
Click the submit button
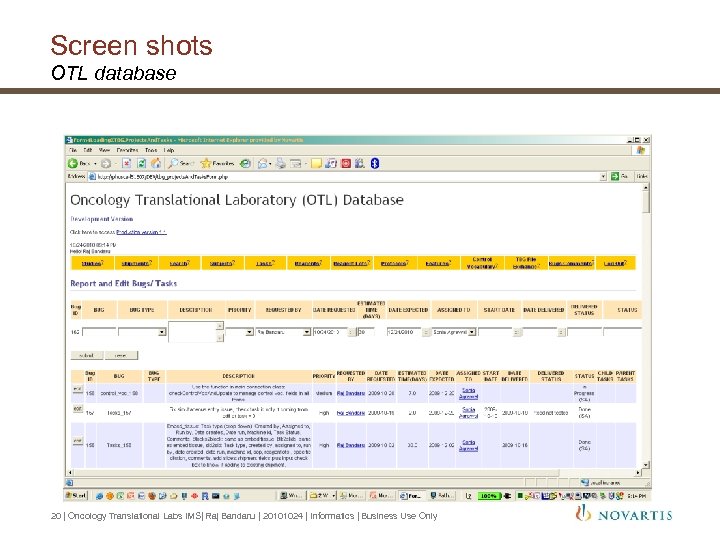click(x=87, y=355)
